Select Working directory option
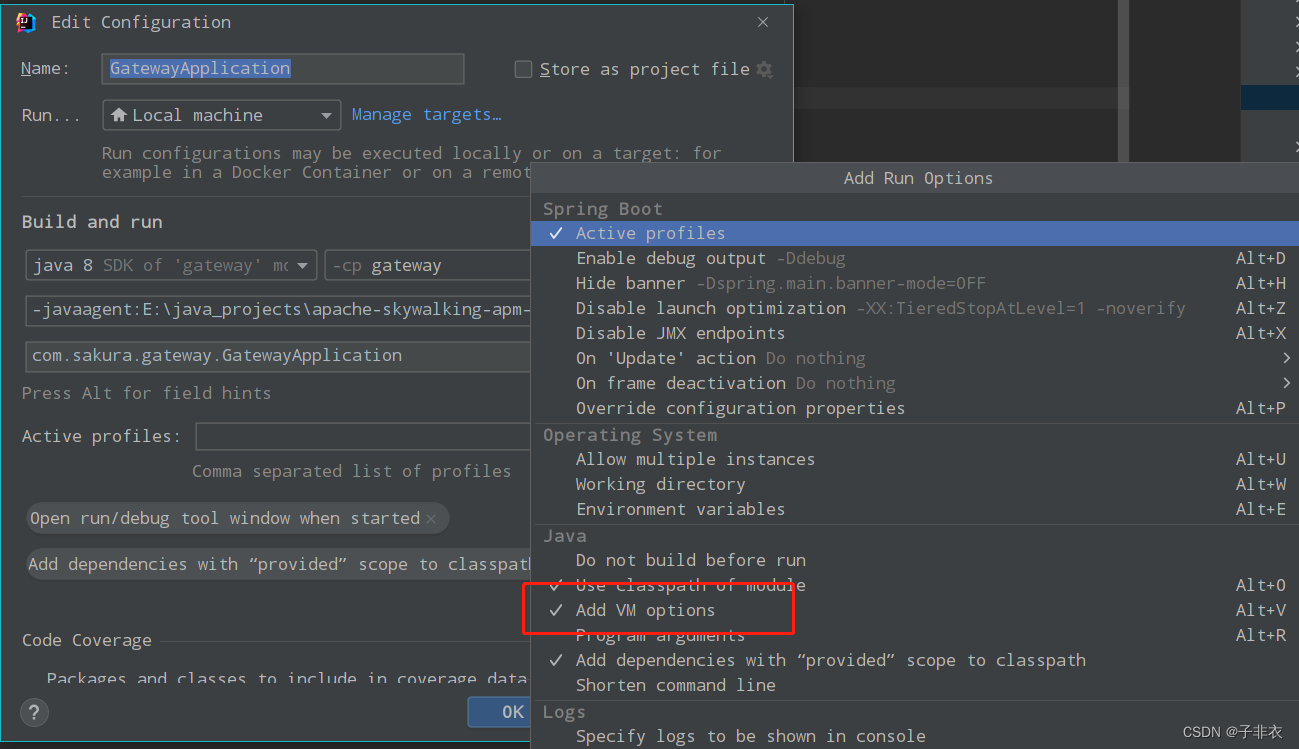The height and width of the screenshot is (749, 1299). click(x=915, y=484)
